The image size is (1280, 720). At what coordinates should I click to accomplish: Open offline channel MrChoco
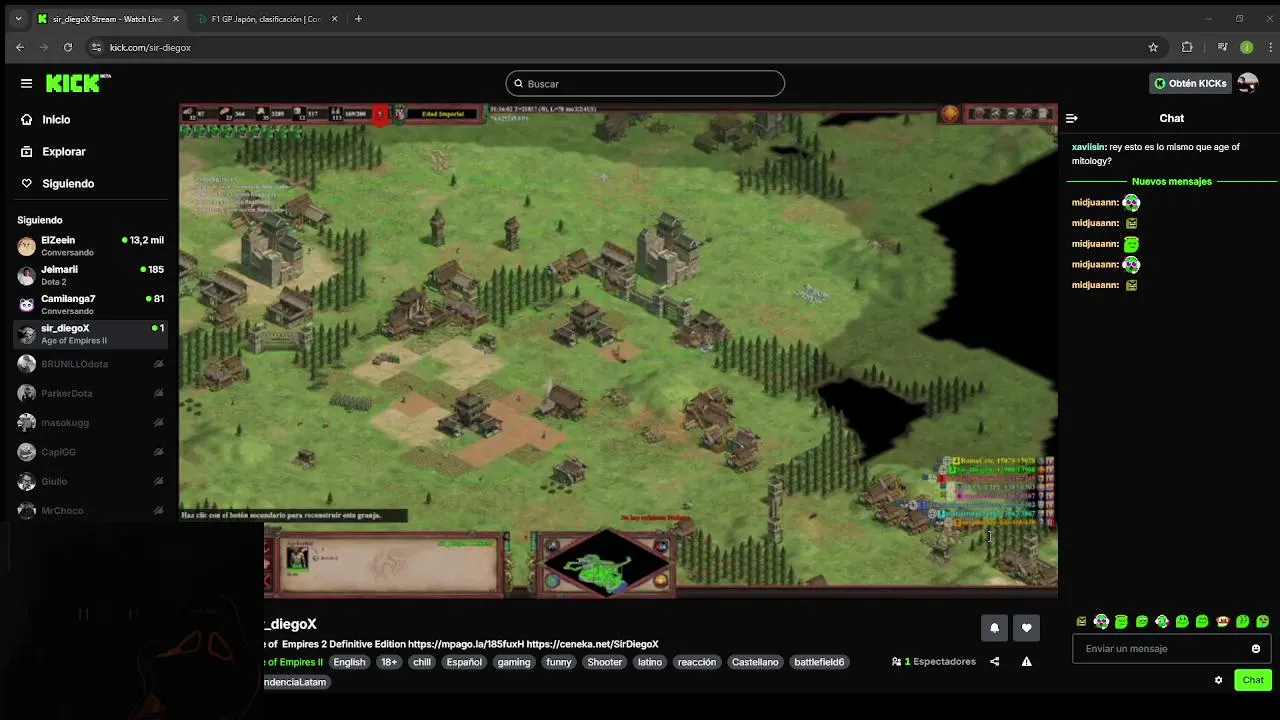click(91, 510)
